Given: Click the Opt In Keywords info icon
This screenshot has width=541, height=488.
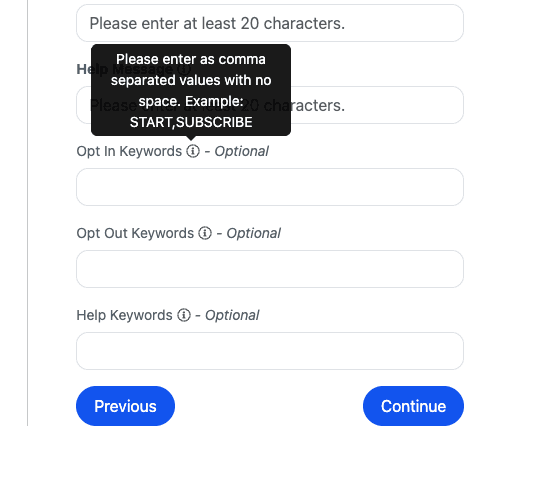Looking at the screenshot, I should tap(193, 151).
